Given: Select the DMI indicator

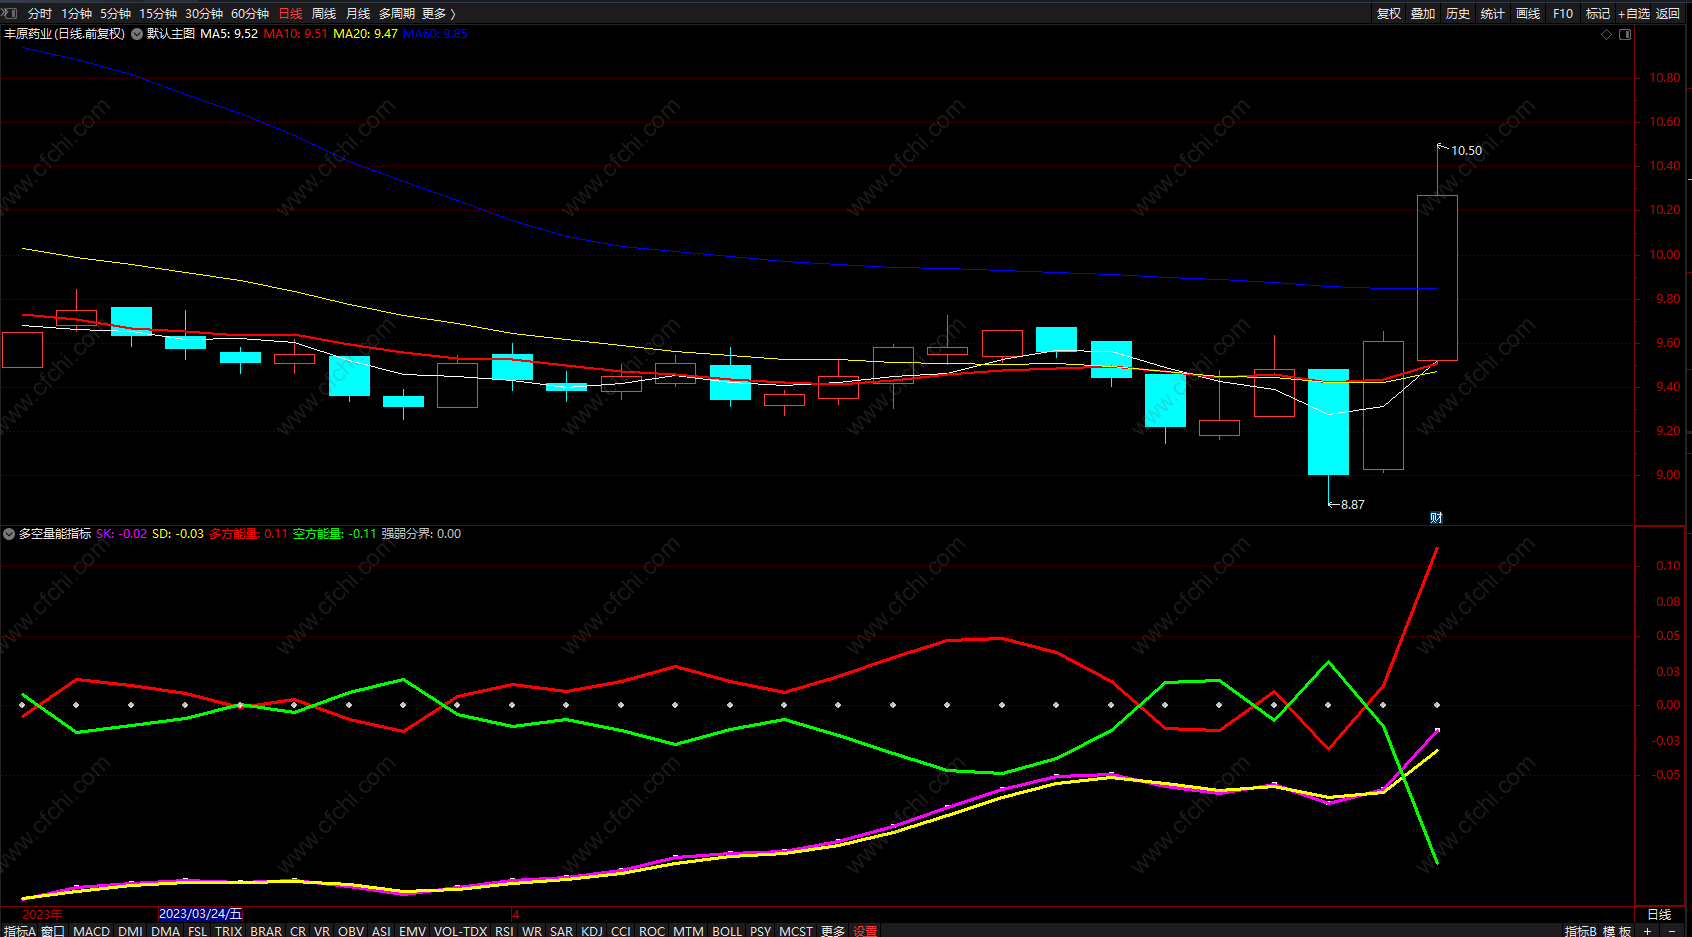Looking at the screenshot, I should pos(130,931).
